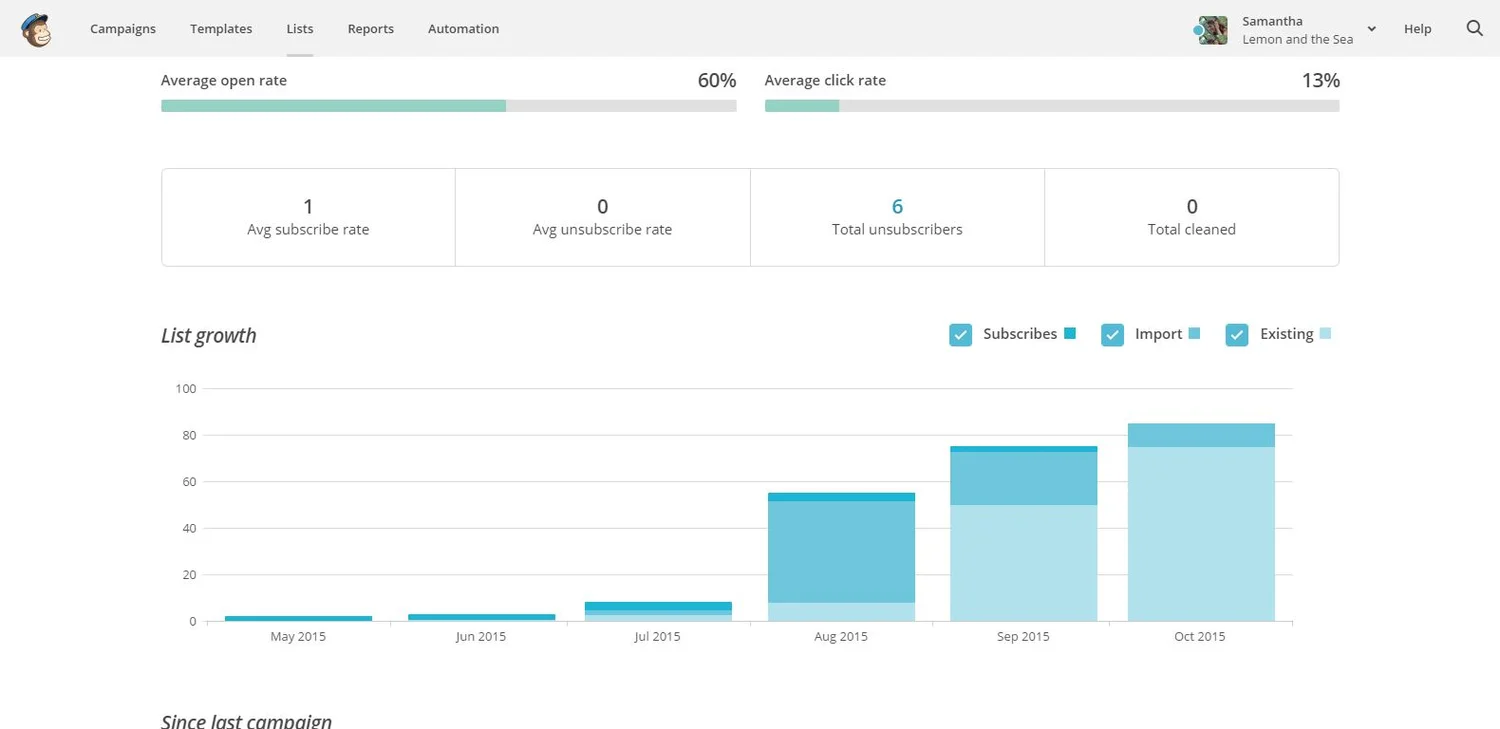Select the Import legend color square
Viewport: 1500px width, 729px height.
tap(1197, 334)
